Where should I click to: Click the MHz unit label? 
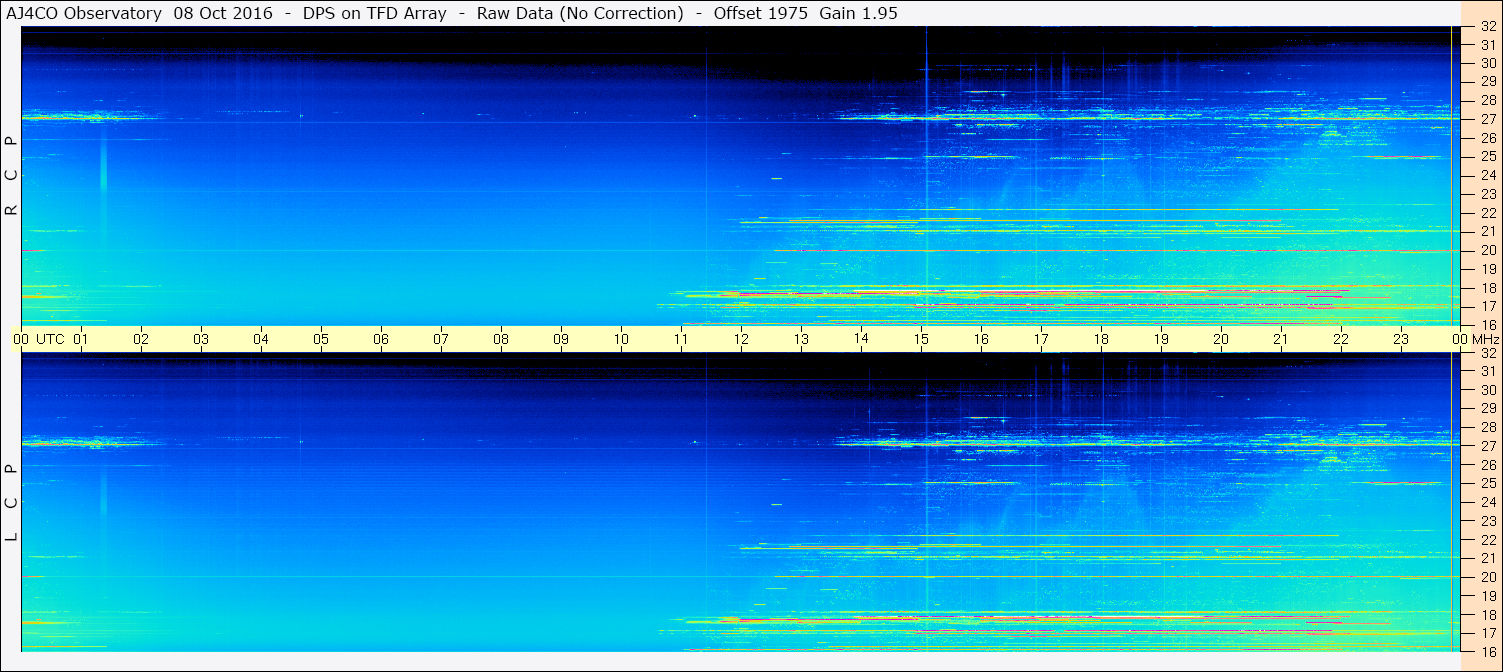point(1485,339)
